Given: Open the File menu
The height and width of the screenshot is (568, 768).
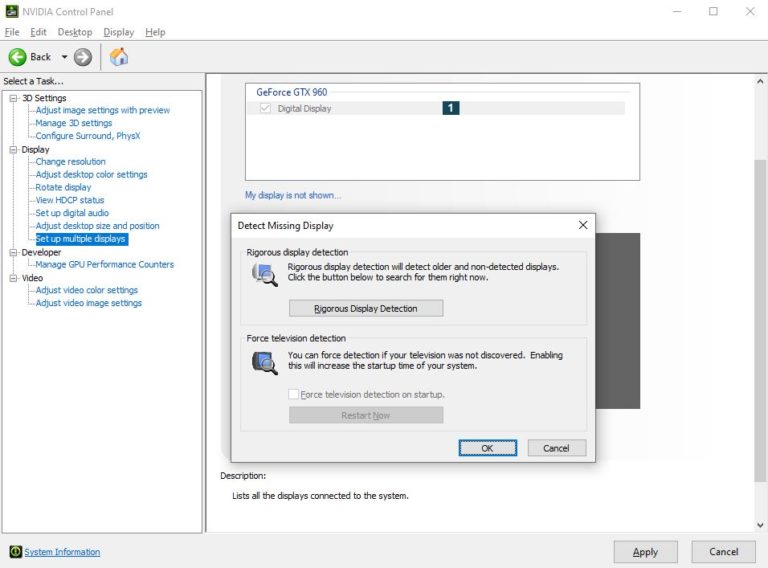Looking at the screenshot, I should pos(12,32).
